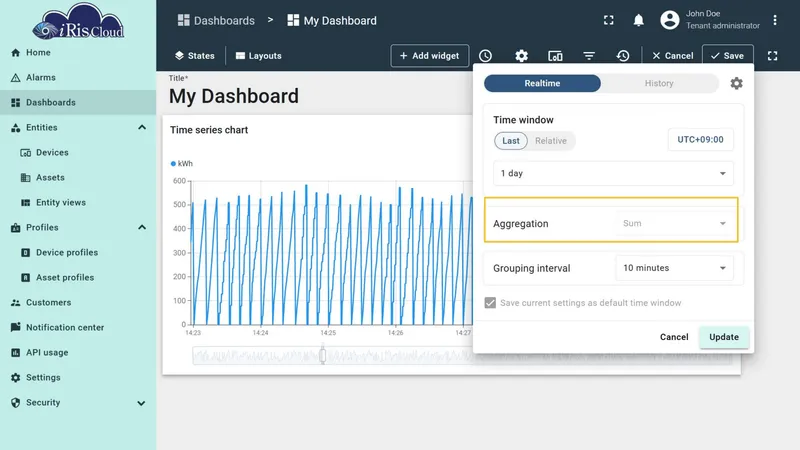800x450 pixels.
Task: Toggle fullscreen icon at right of toolbar
Action: pos(772,56)
